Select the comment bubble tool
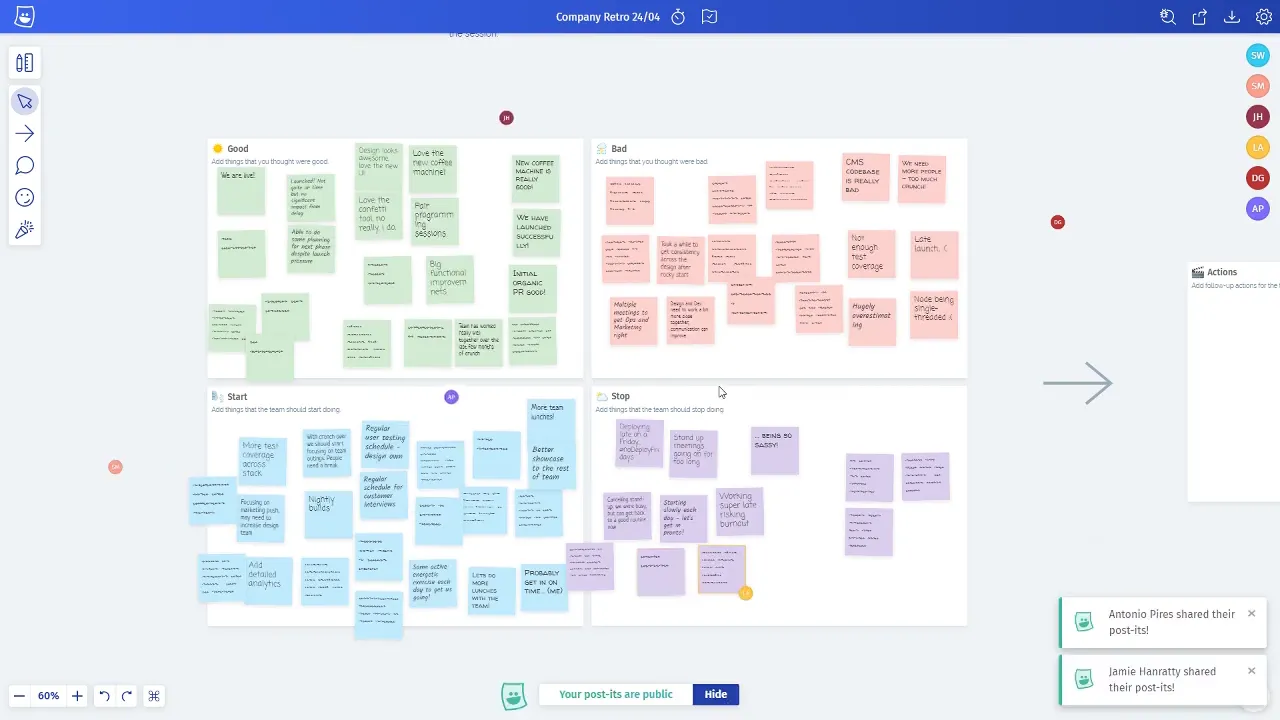Viewport: 1280px width, 720px height. [x=25, y=166]
